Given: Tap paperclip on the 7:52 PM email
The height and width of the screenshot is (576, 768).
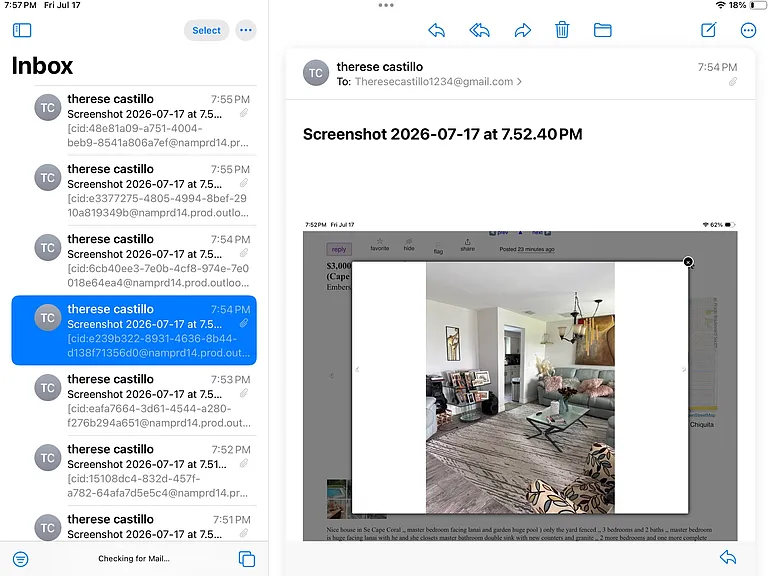Looking at the screenshot, I should click(x=243, y=463).
